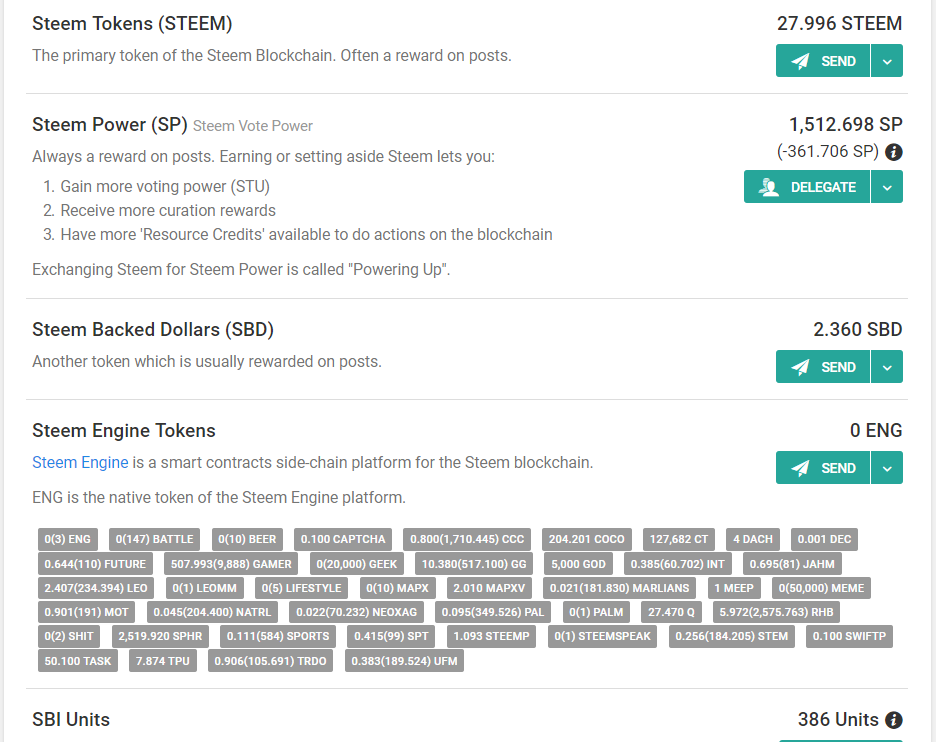Open dropdown next to STEEM SEND button
Image resolution: width=936 pixels, height=742 pixels.
(887, 61)
